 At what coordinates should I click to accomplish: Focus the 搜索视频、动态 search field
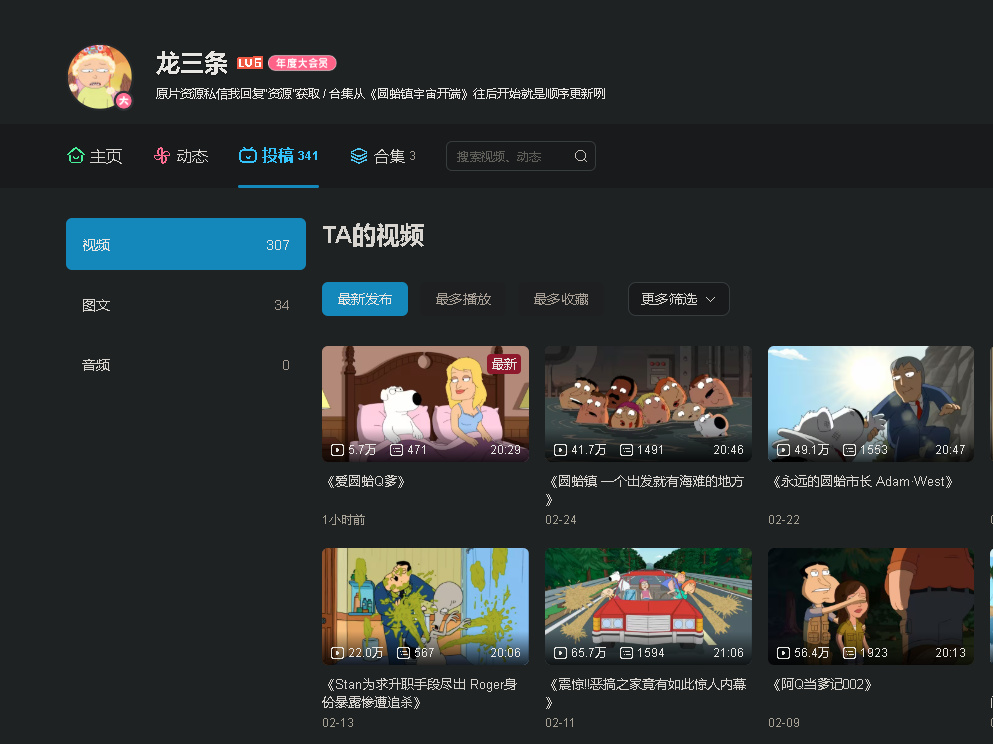coord(521,156)
